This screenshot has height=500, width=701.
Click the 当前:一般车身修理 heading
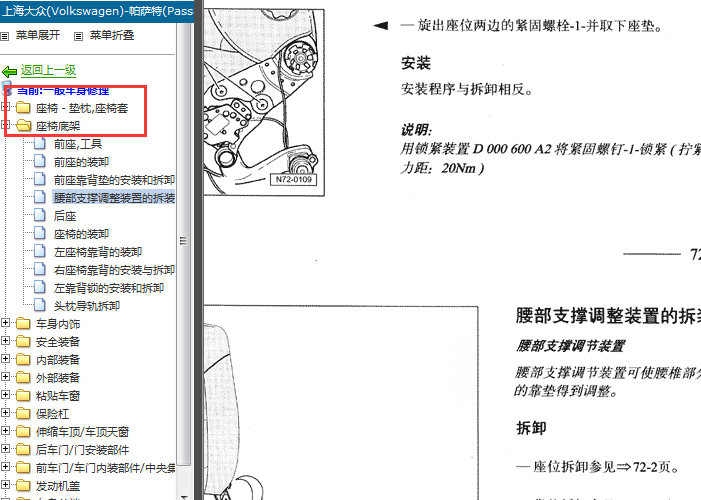pyautogui.click(x=63, y=90)
